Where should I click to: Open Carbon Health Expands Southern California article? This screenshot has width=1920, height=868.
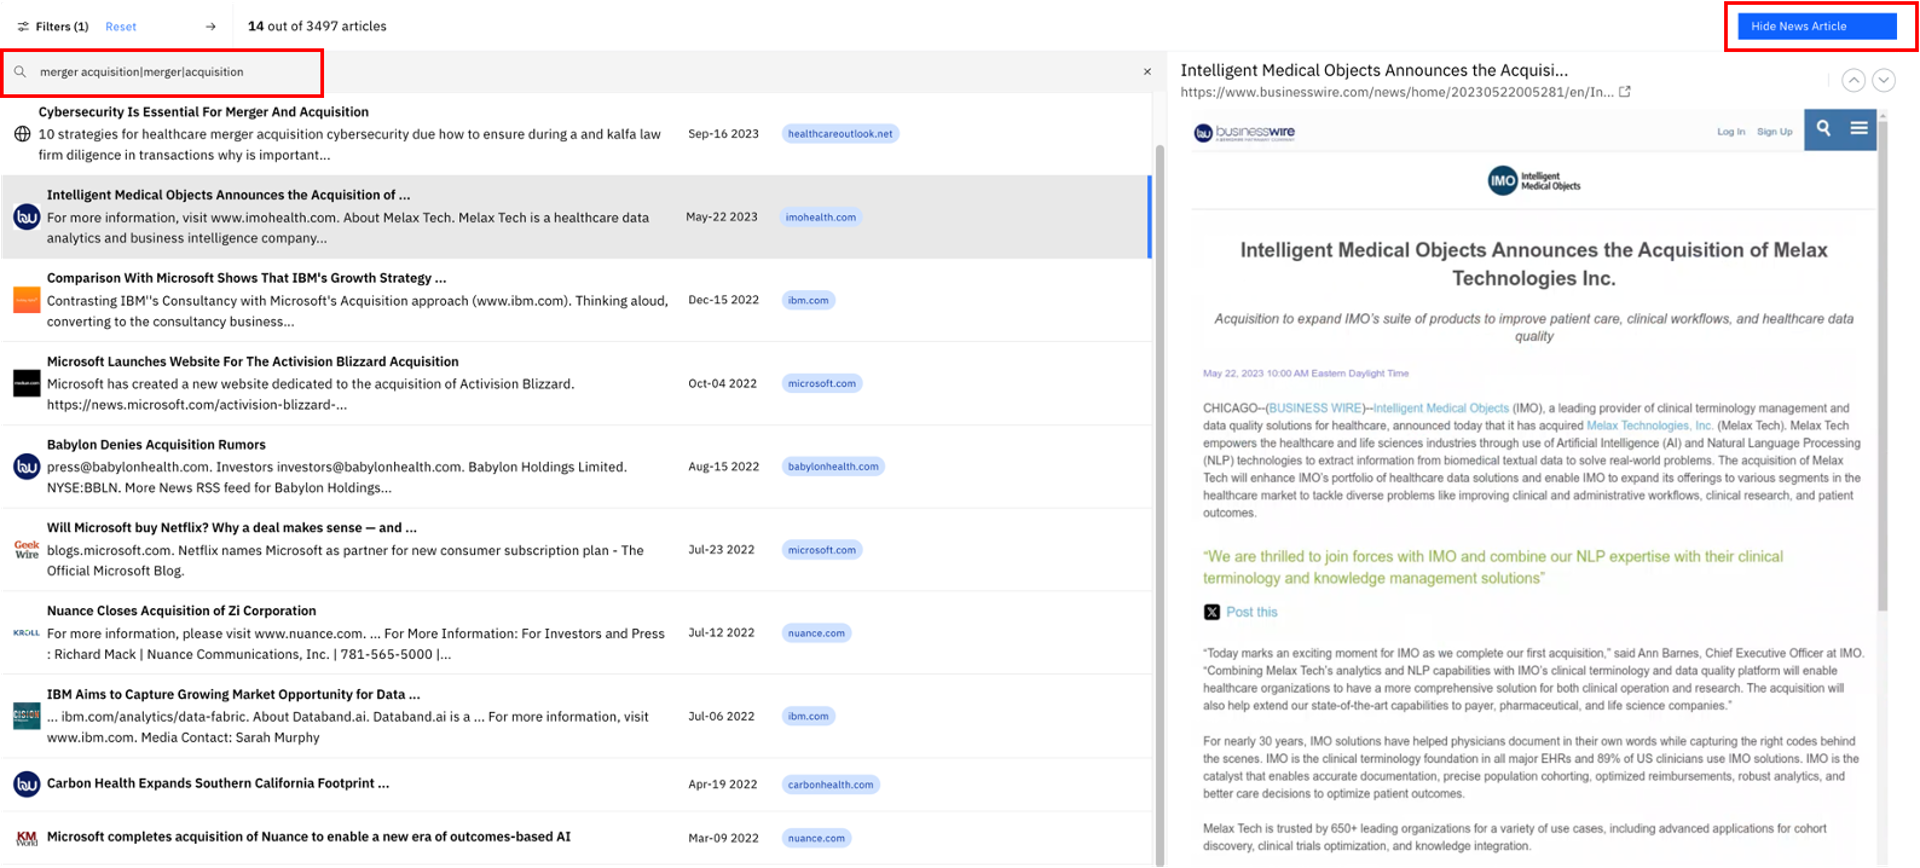pos(218,783)
